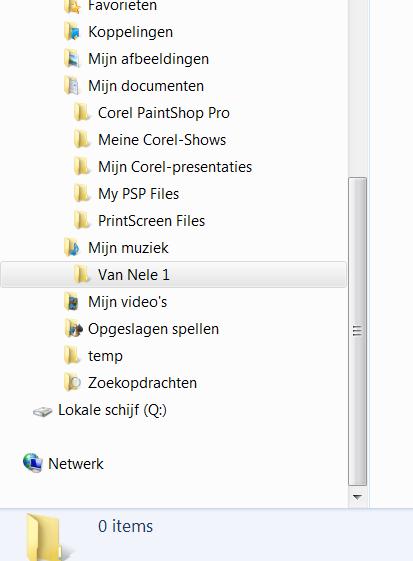Click the Mijn documenten folder icon

tap(72, 86)
